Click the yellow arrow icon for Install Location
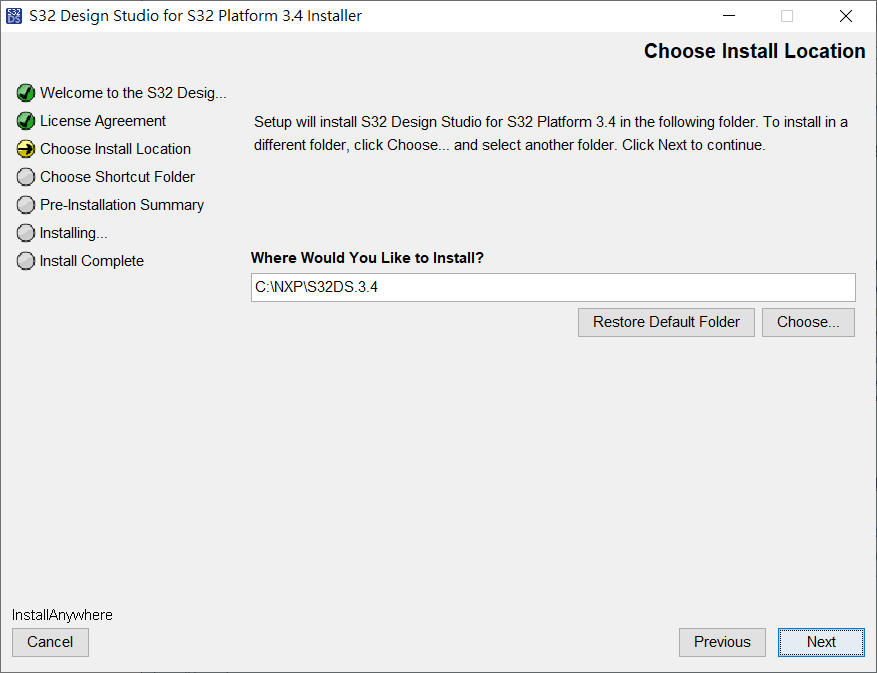Viewport: 877px width, 673px height. pos(26,149)
